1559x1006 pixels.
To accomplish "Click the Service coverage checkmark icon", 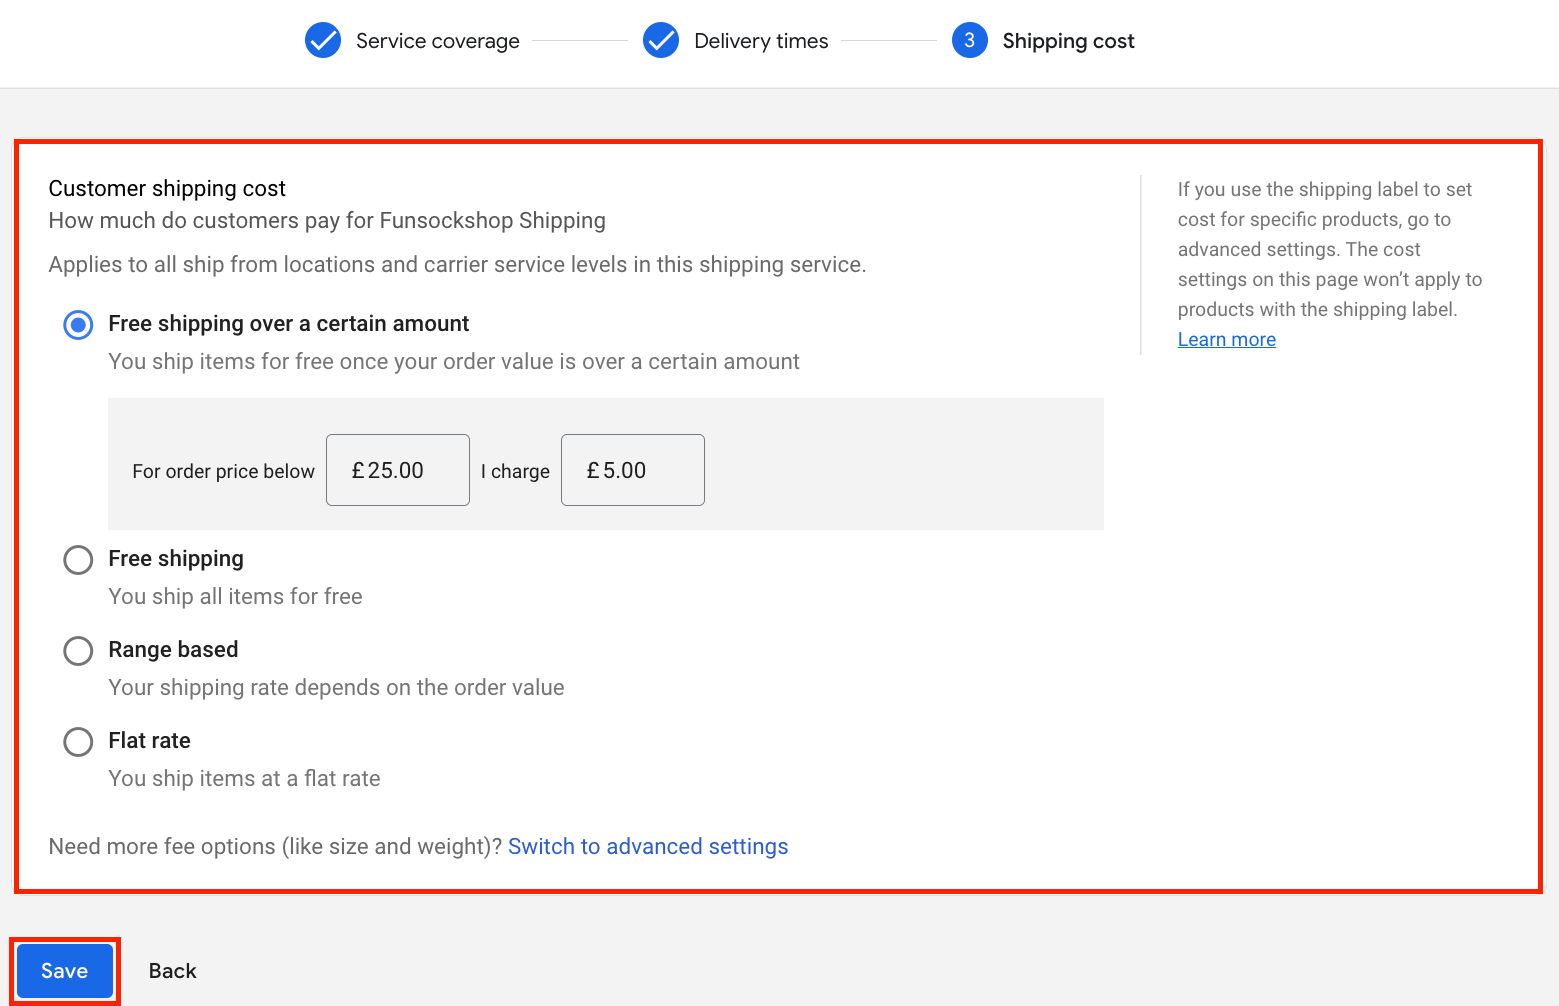I will click(x=323, y=41).
